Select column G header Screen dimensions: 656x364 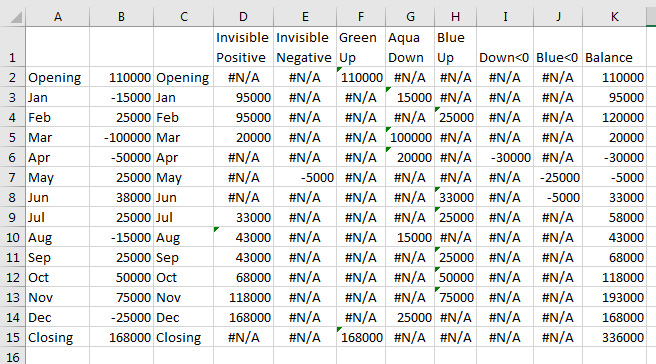click(x=410, y=17)
